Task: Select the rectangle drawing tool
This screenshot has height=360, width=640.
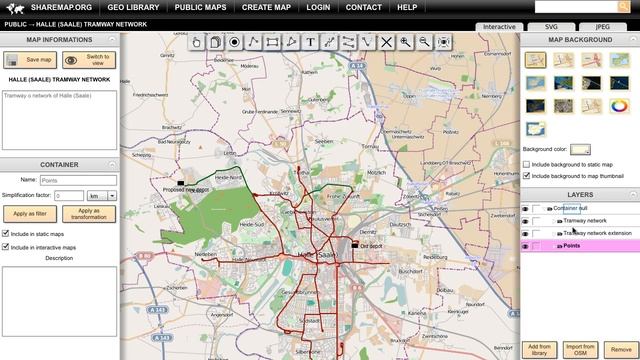Action: coord(272,42)
